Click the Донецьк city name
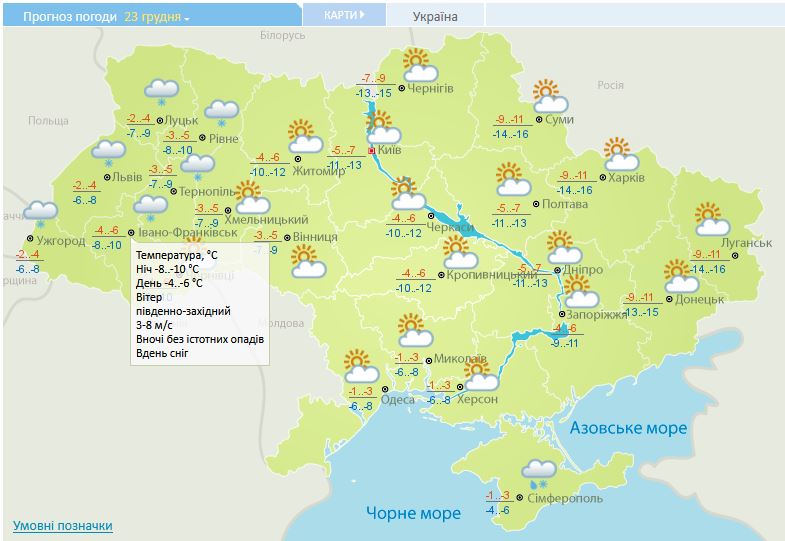The width and height of the screenshot is (785, 541). click(x=699, y=299)
